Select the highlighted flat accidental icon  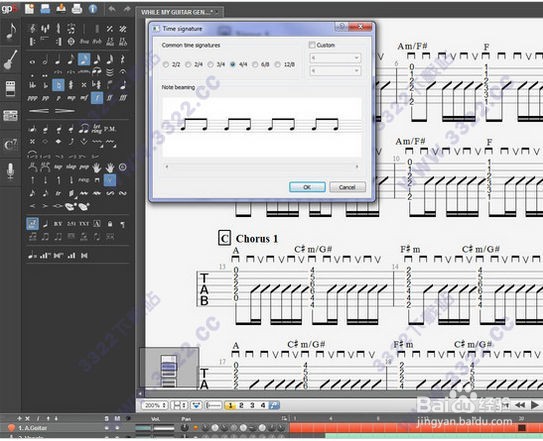(x=58, y=85)
